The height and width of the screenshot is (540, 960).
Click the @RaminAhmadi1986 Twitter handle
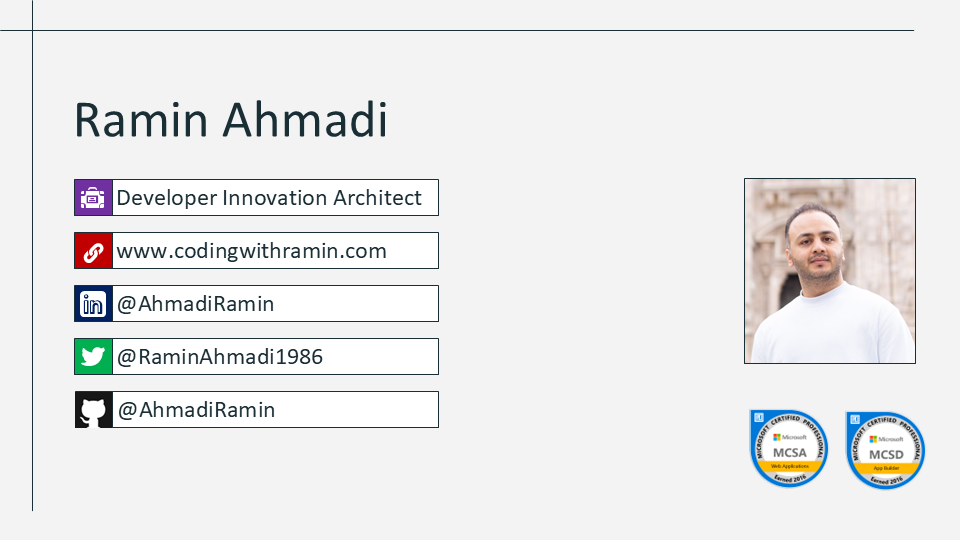click(x=220, y=357)
